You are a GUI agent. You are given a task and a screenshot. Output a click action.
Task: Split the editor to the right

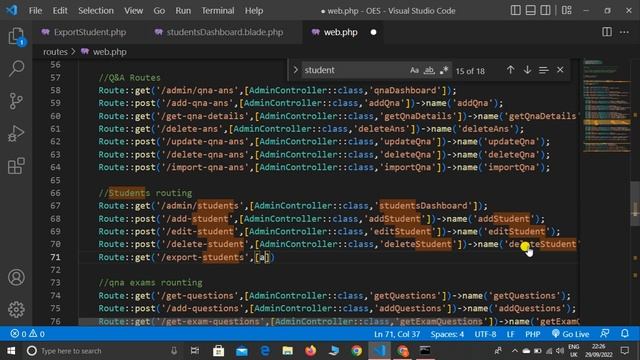tap(607, 32)
